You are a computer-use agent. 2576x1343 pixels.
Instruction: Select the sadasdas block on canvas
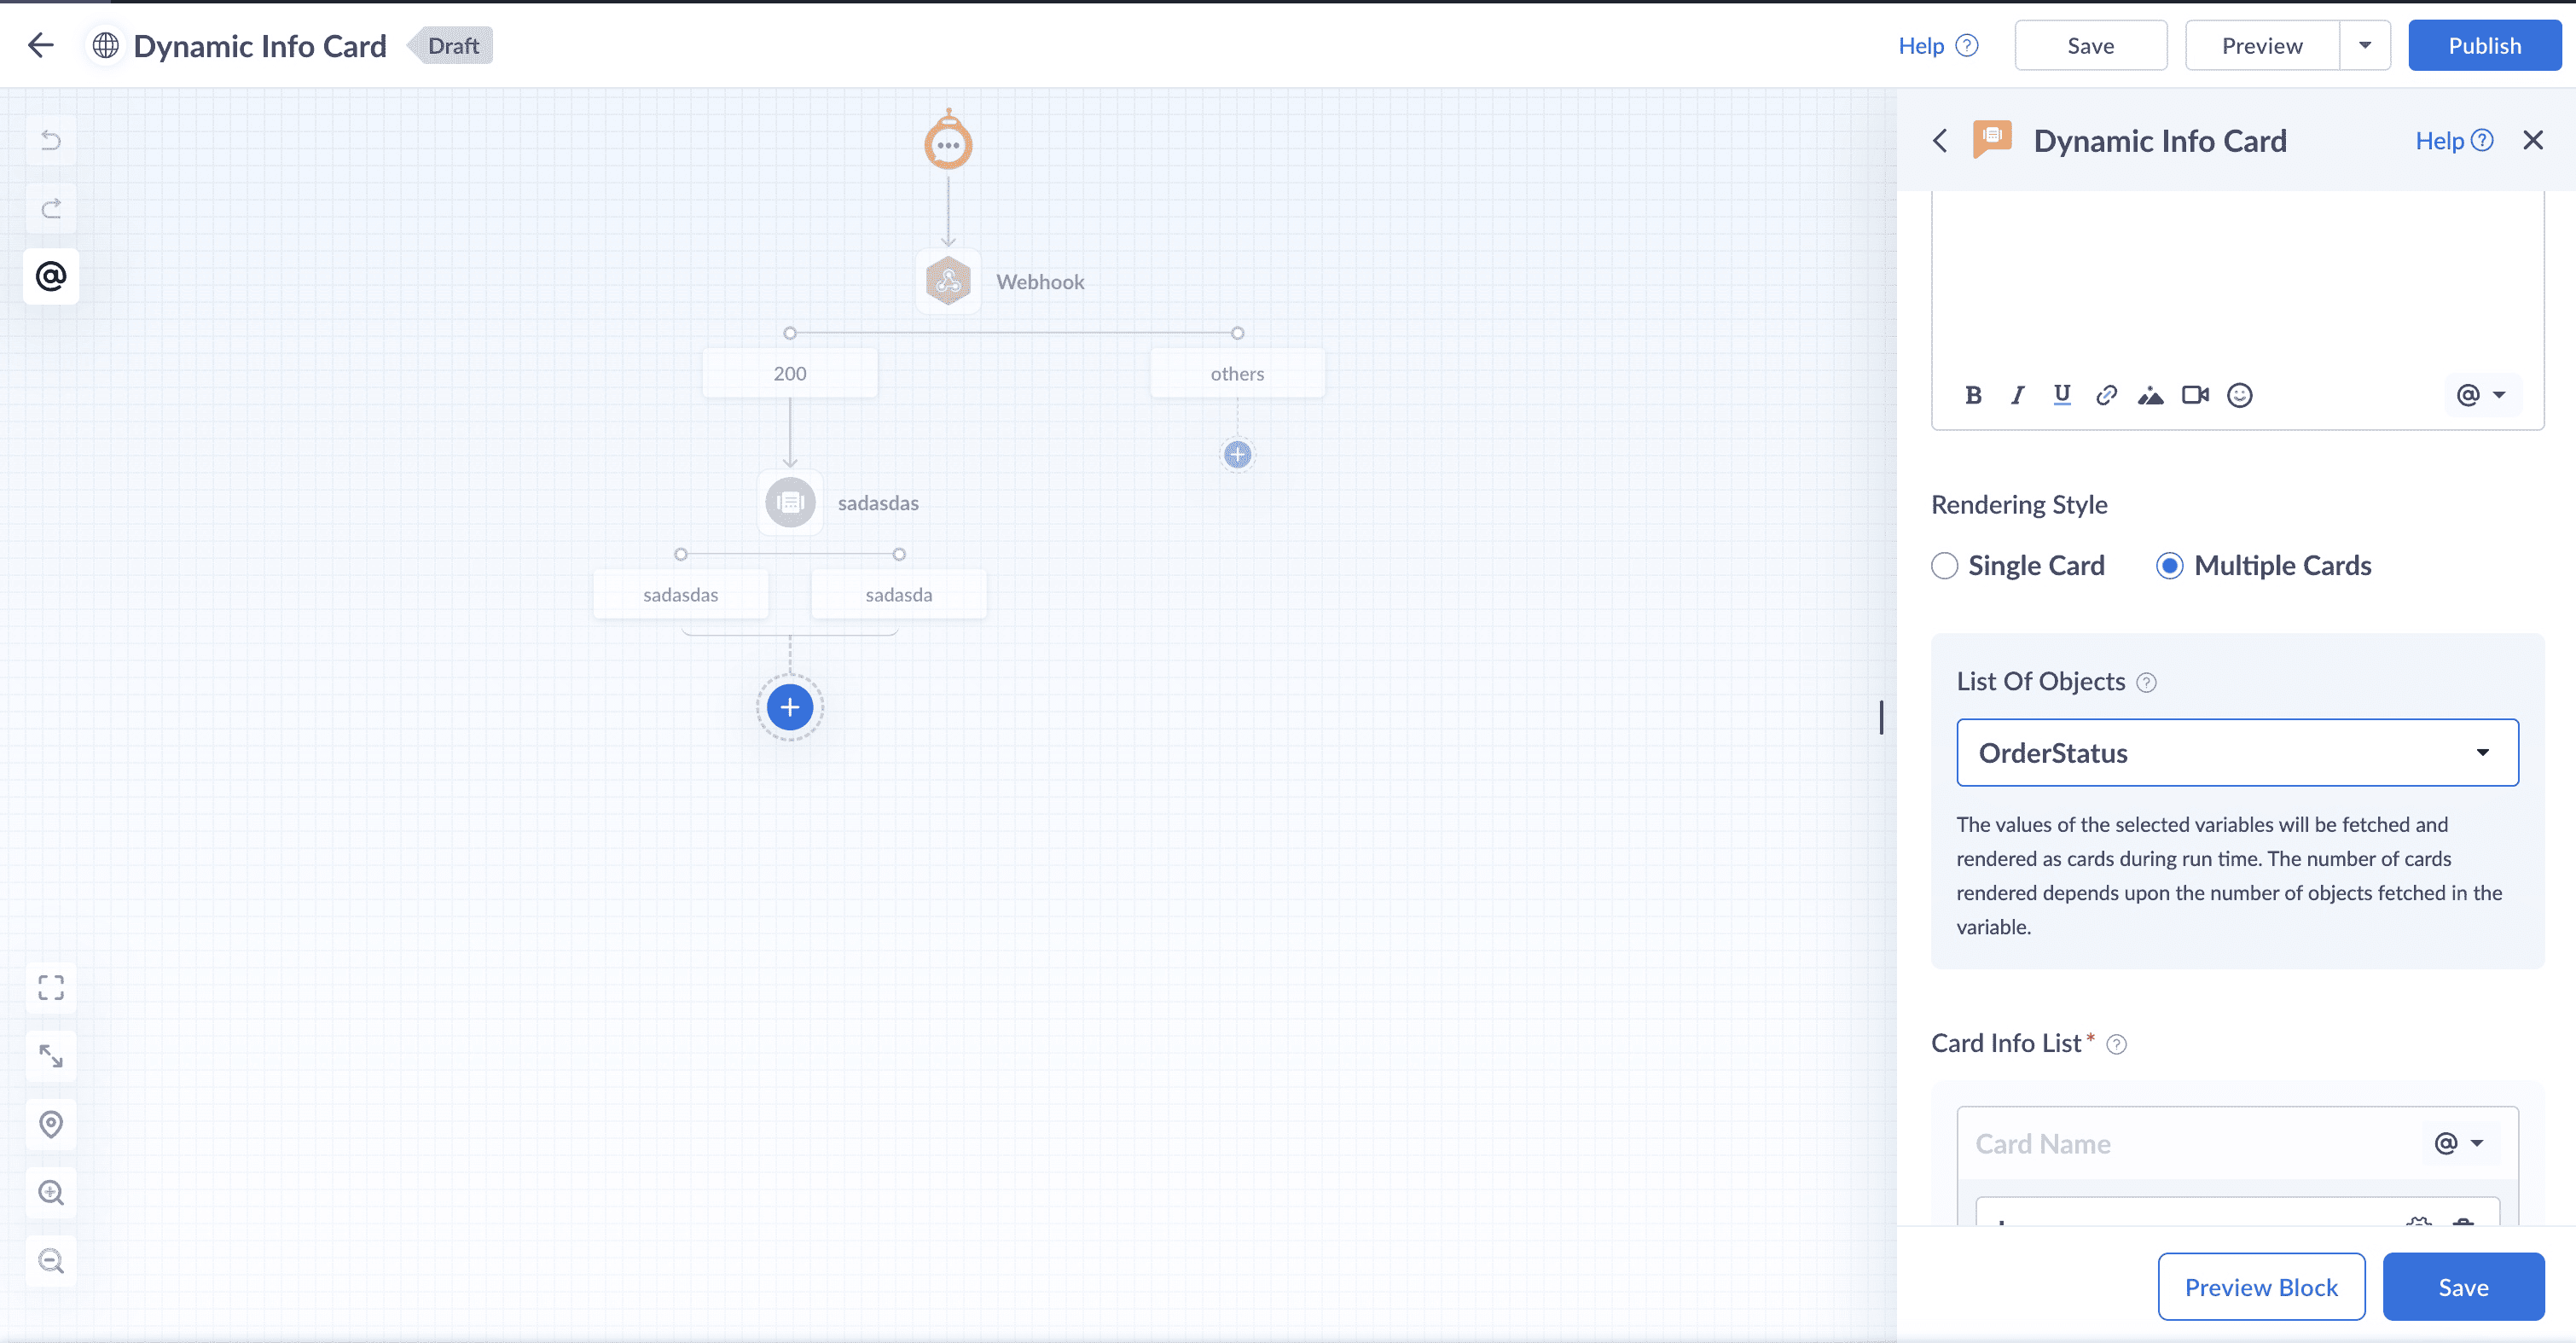tap(790, 502)
